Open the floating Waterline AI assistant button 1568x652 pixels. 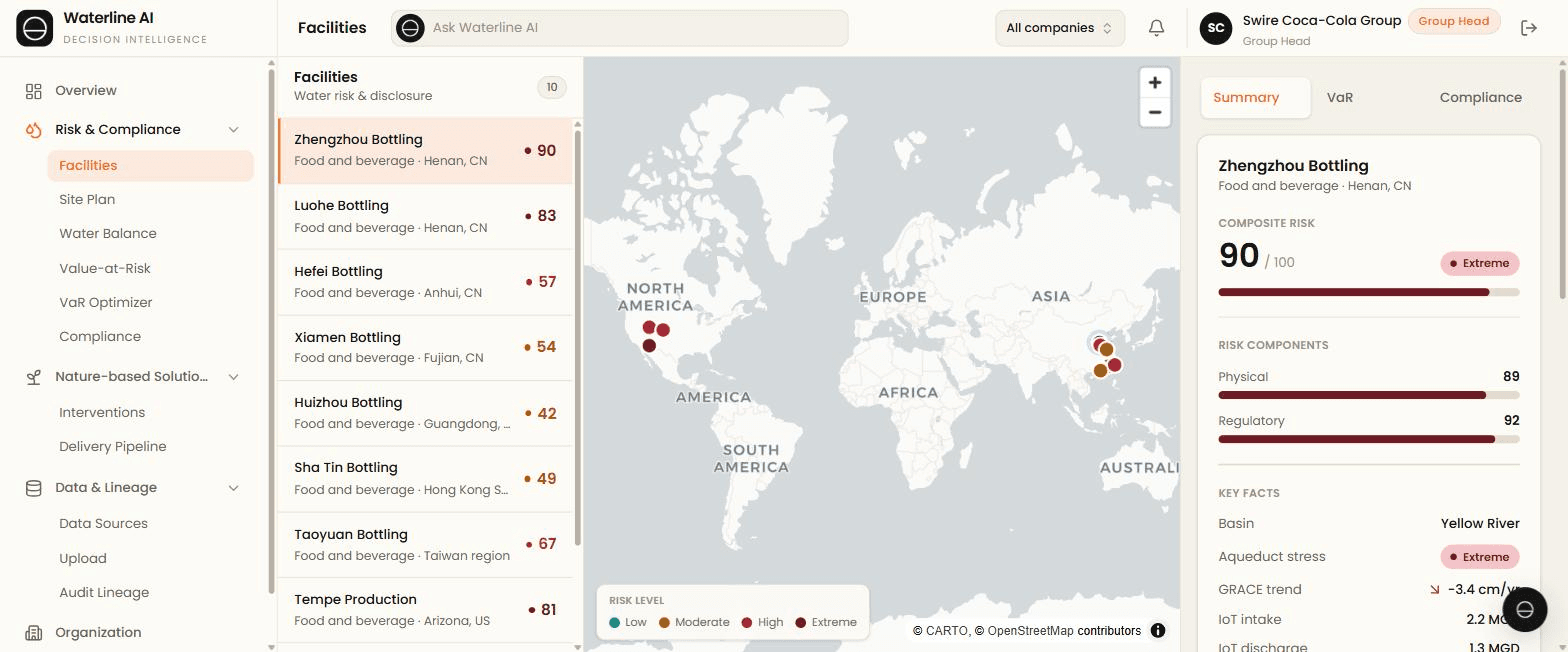coord(1525,609)
